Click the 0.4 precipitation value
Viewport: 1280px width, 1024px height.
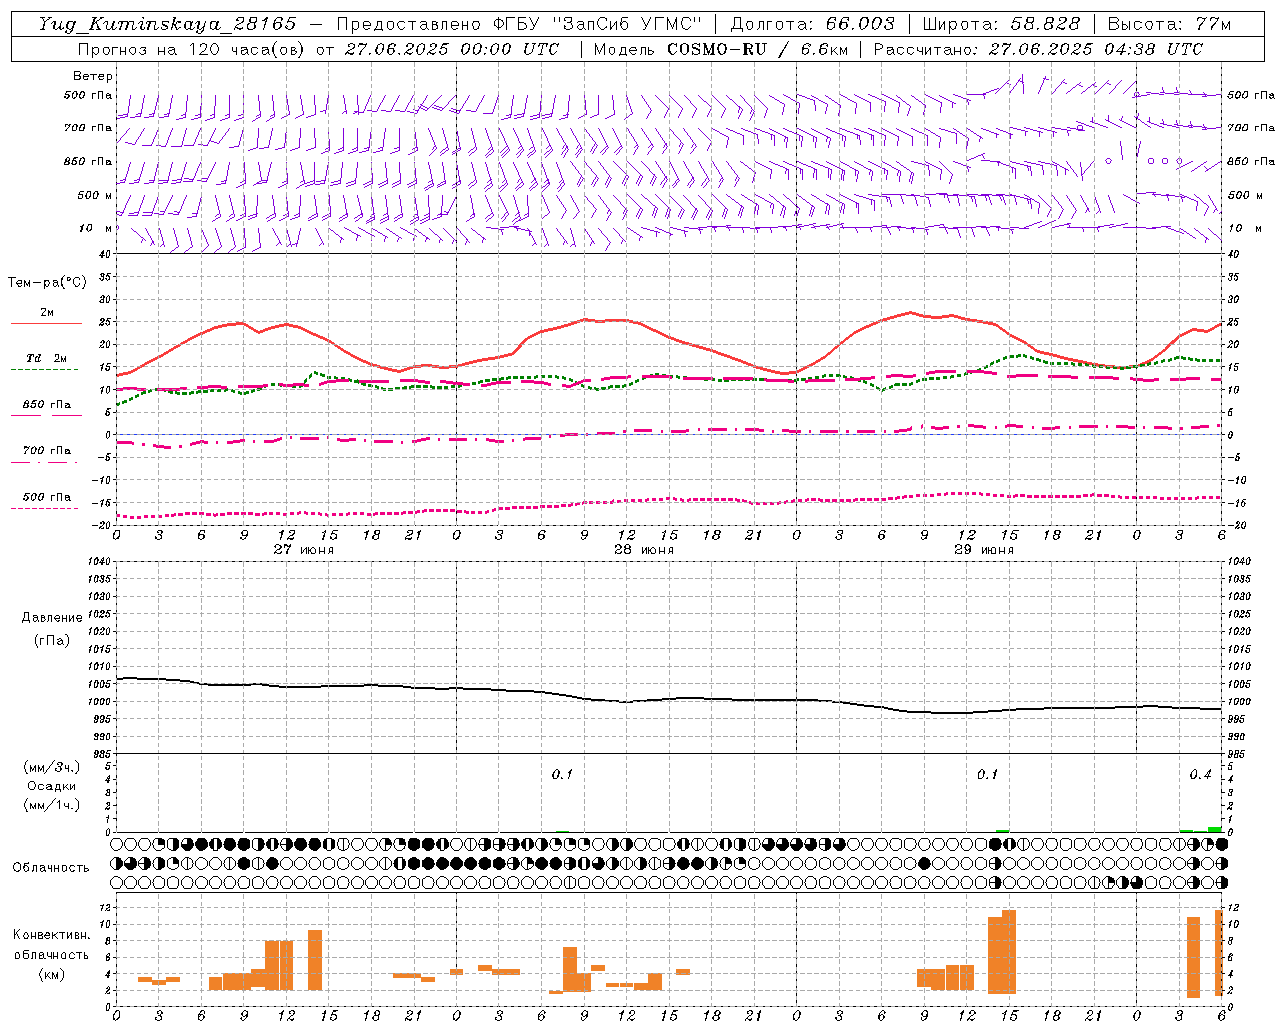click(1200, 775)
